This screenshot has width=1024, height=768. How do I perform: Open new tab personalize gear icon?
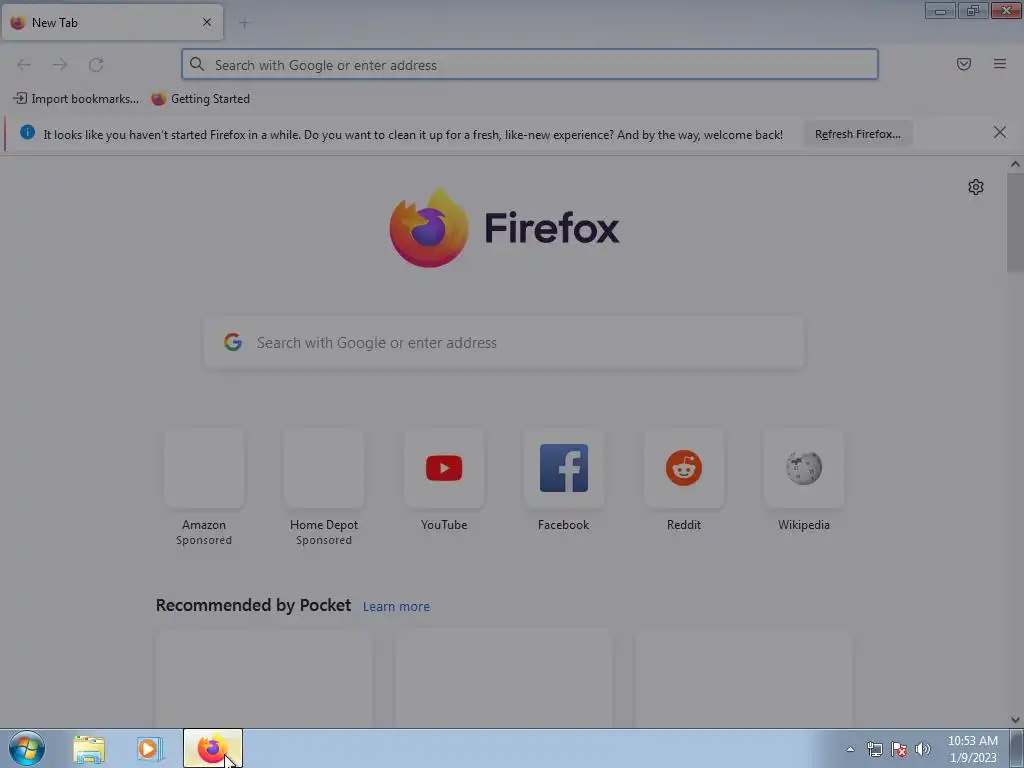(x=976, y=187)
